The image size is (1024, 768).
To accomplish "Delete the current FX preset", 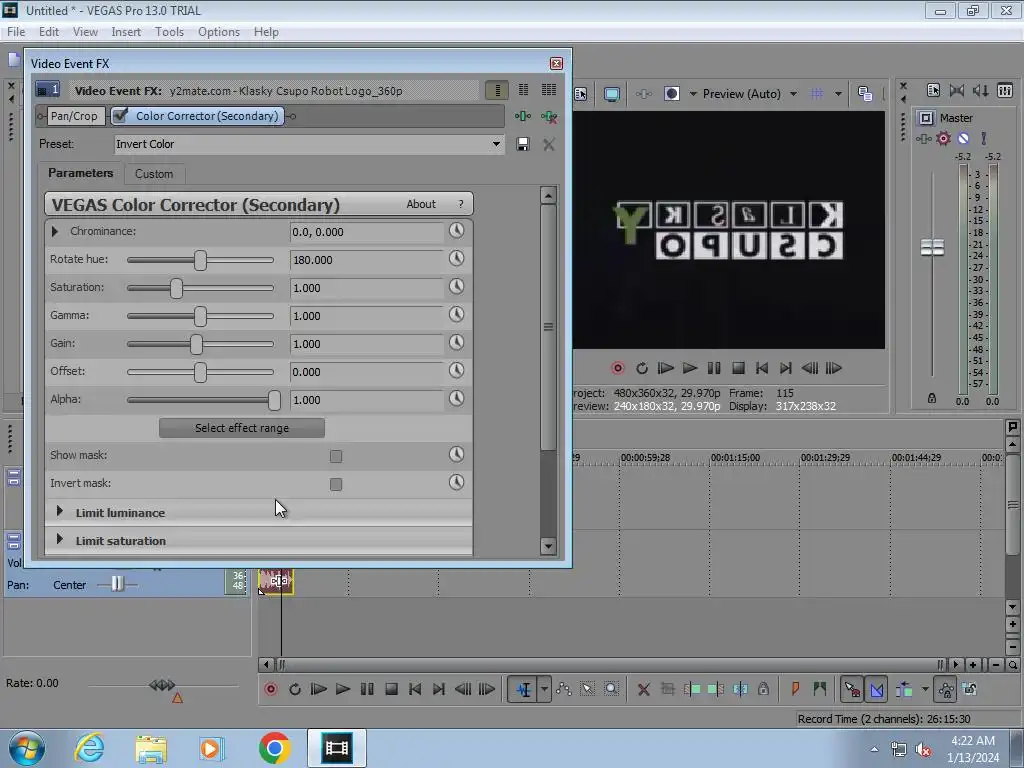I will pos(549,144).
